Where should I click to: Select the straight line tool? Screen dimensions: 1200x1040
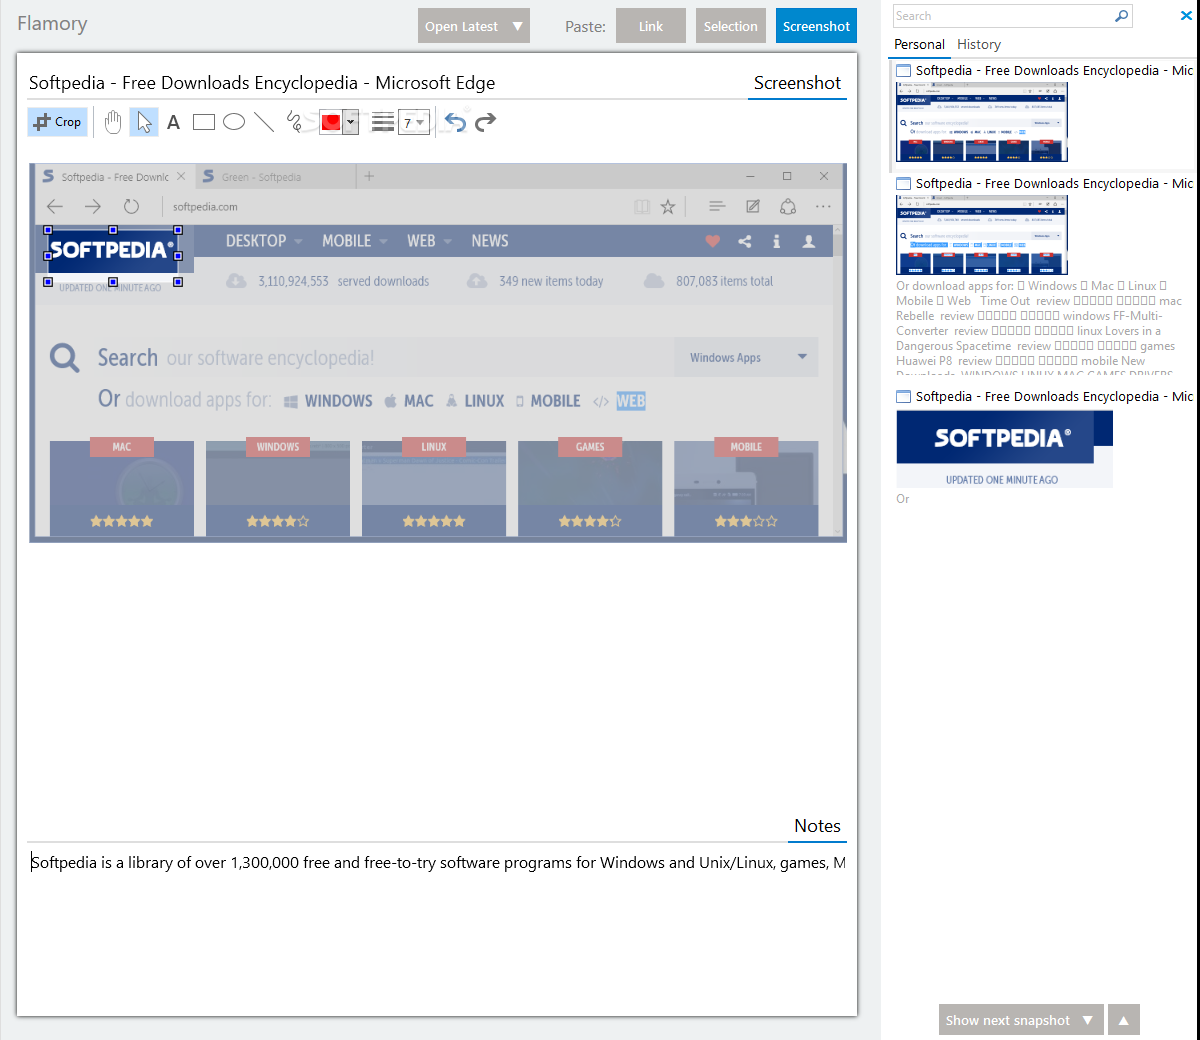(x=264, y=122)
